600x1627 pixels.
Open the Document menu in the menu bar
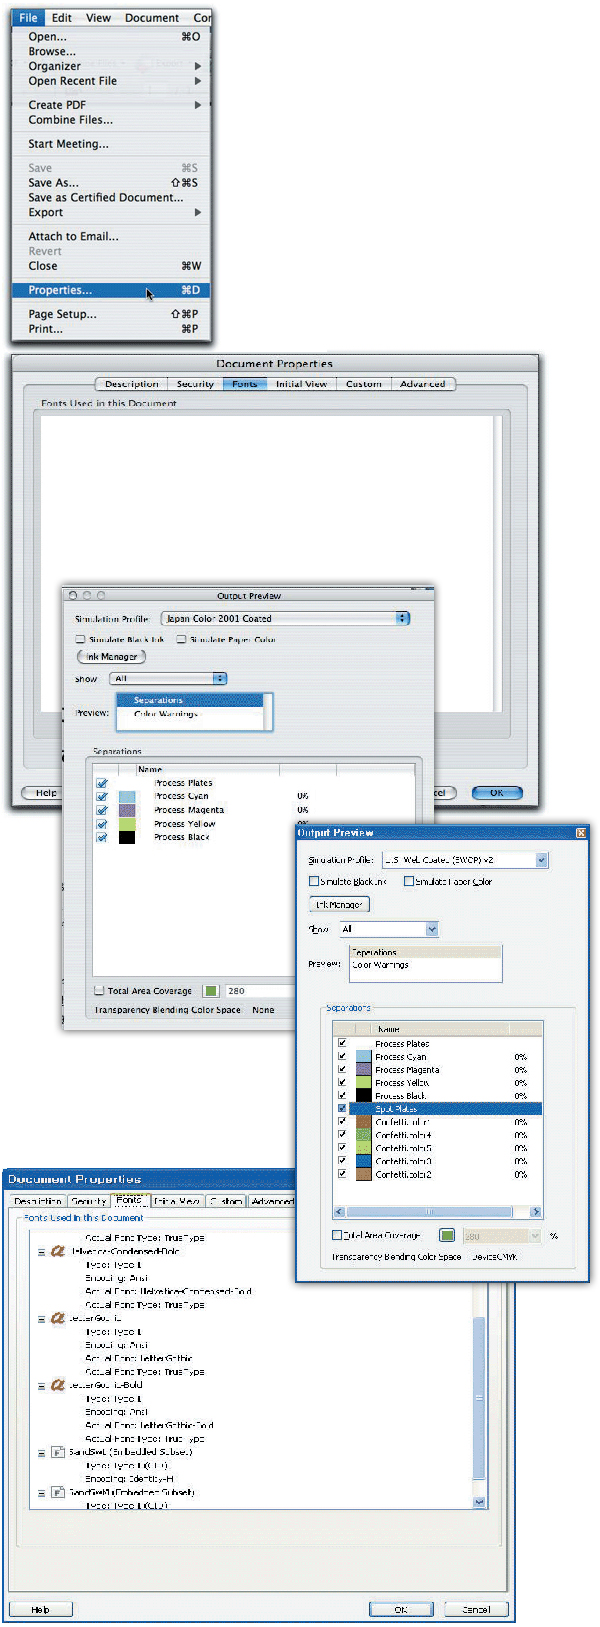(x=152, y=17)
